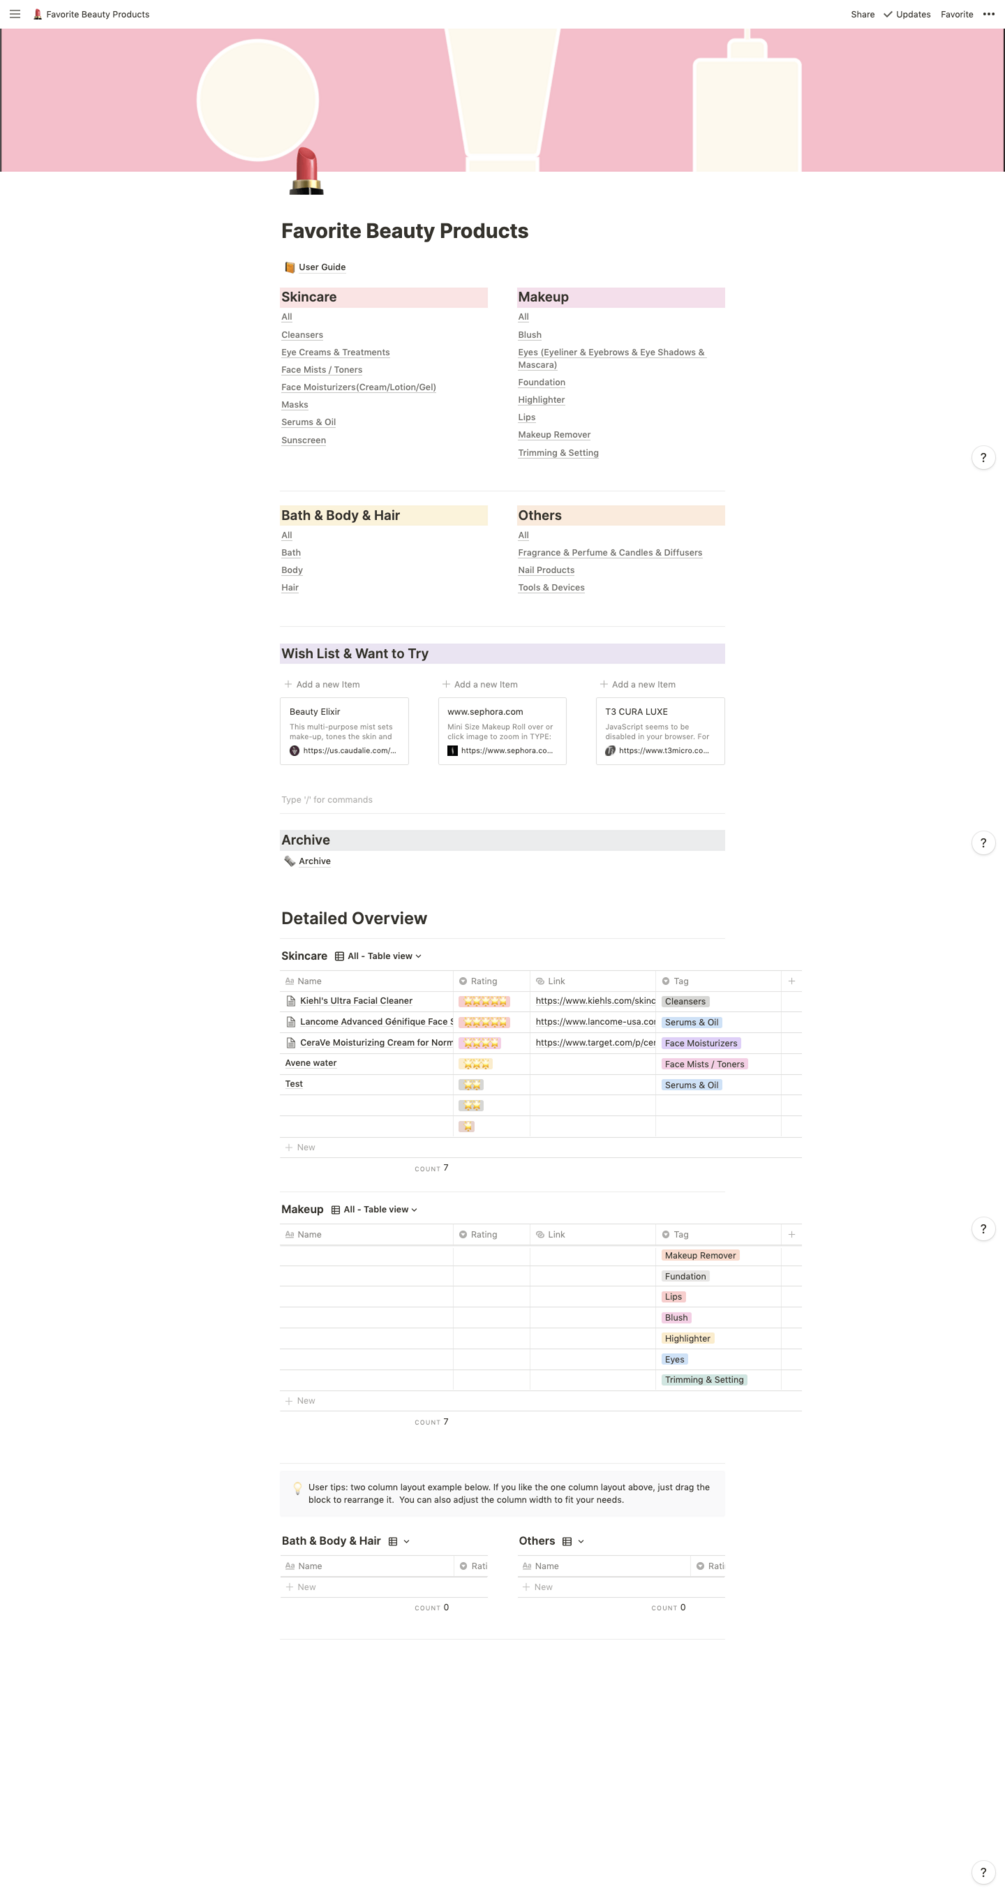This screenshot has width=1005, height=1893.
Task: Open the Beauty Elixir wish list card
Action: tap(344, 731)
